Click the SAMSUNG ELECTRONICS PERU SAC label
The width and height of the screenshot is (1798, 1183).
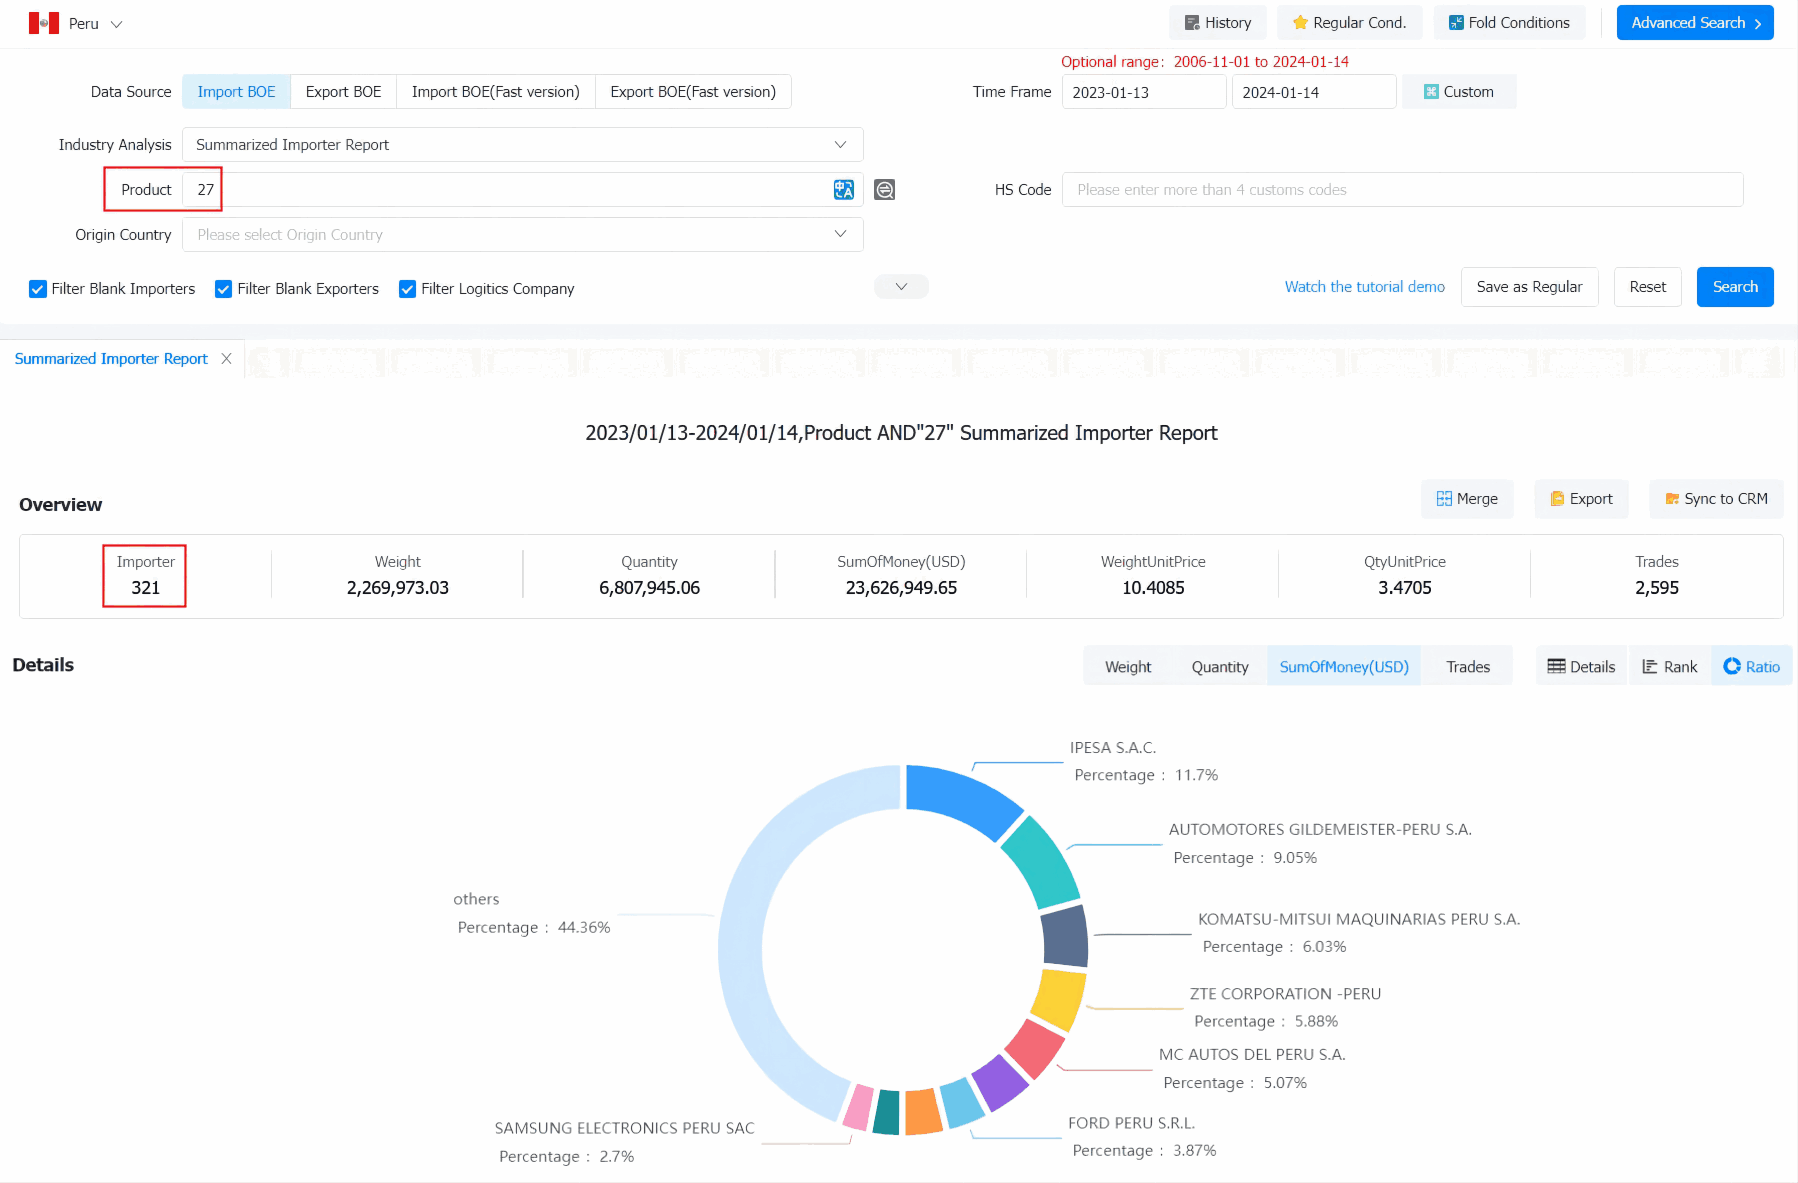(x=624, y=1128)
